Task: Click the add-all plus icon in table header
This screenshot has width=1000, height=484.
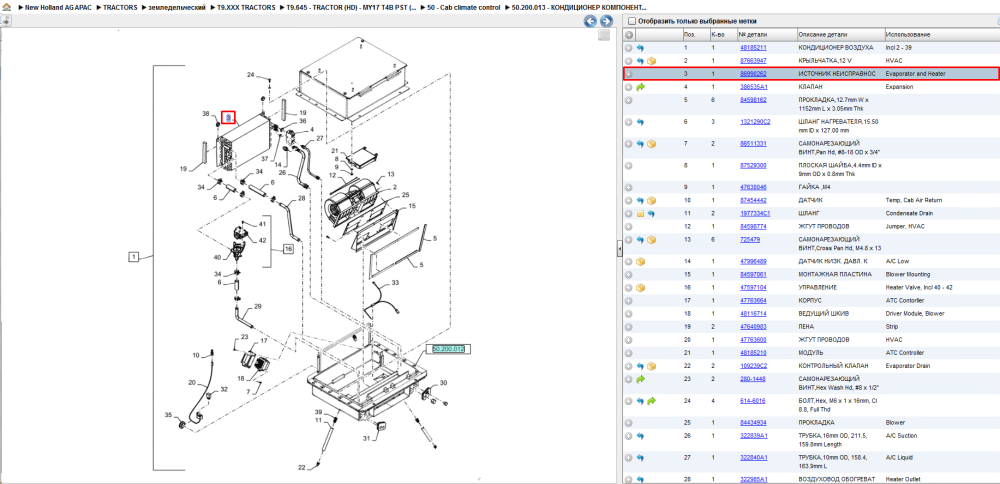Action: tap(629, 34)
